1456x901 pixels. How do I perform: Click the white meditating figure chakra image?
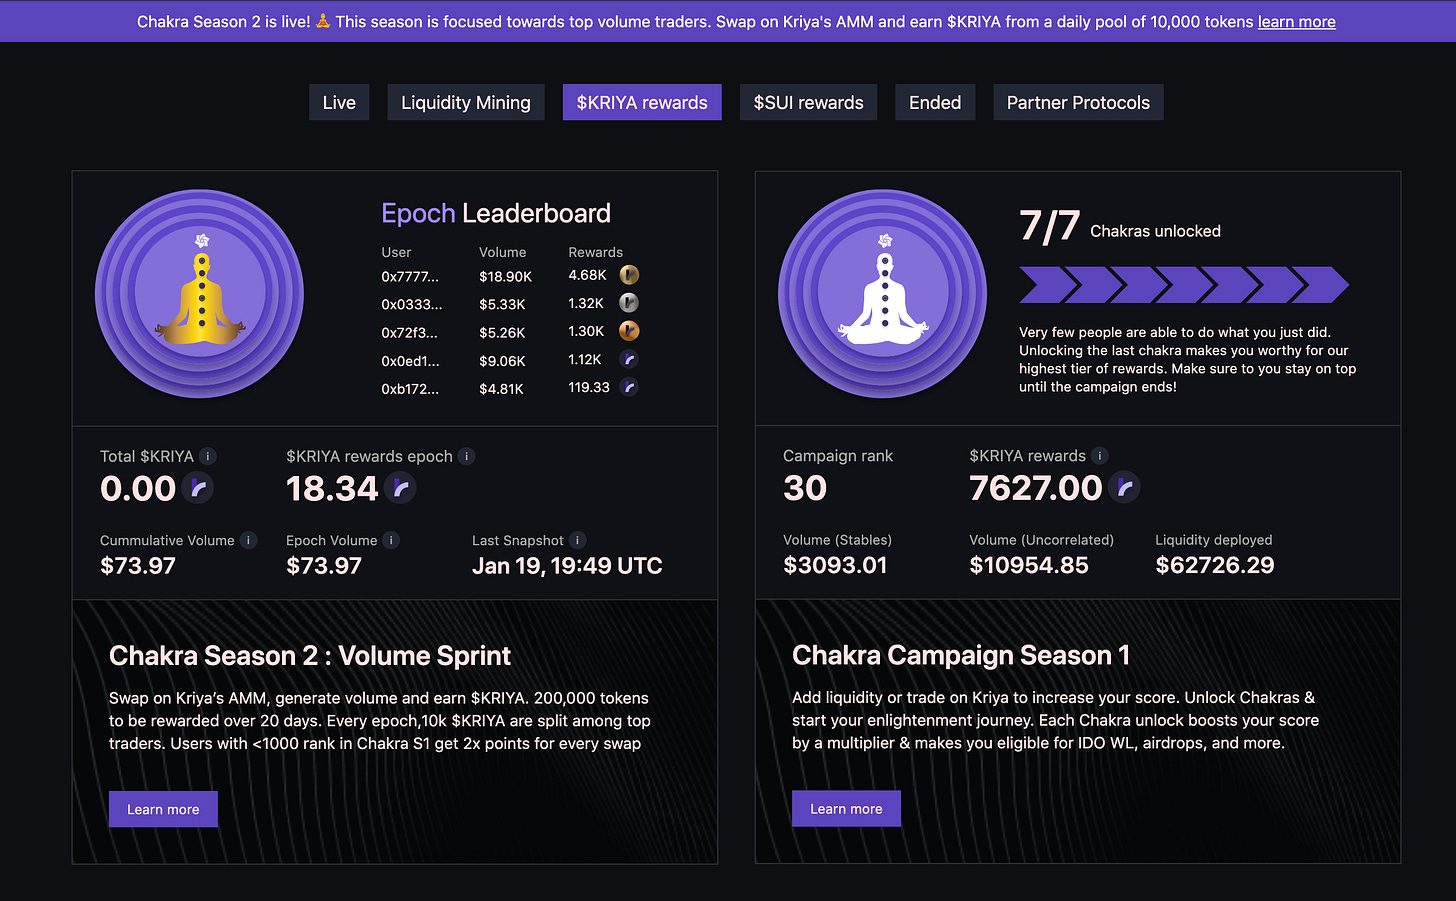[883, 294]
